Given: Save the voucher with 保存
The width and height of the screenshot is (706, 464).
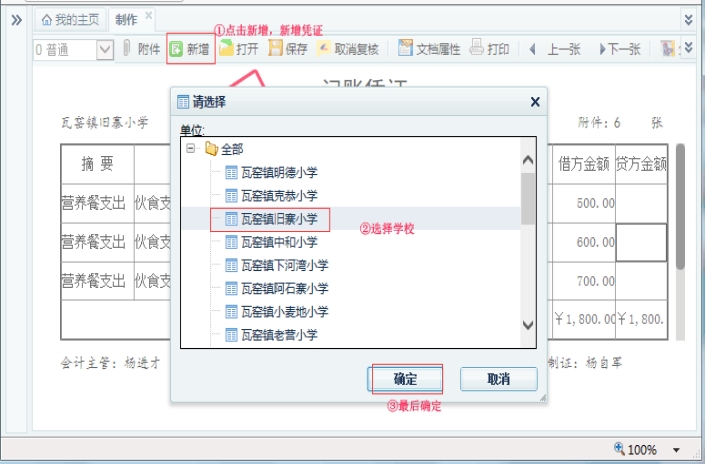Looking at the screenshot, I should click(288, 49).
